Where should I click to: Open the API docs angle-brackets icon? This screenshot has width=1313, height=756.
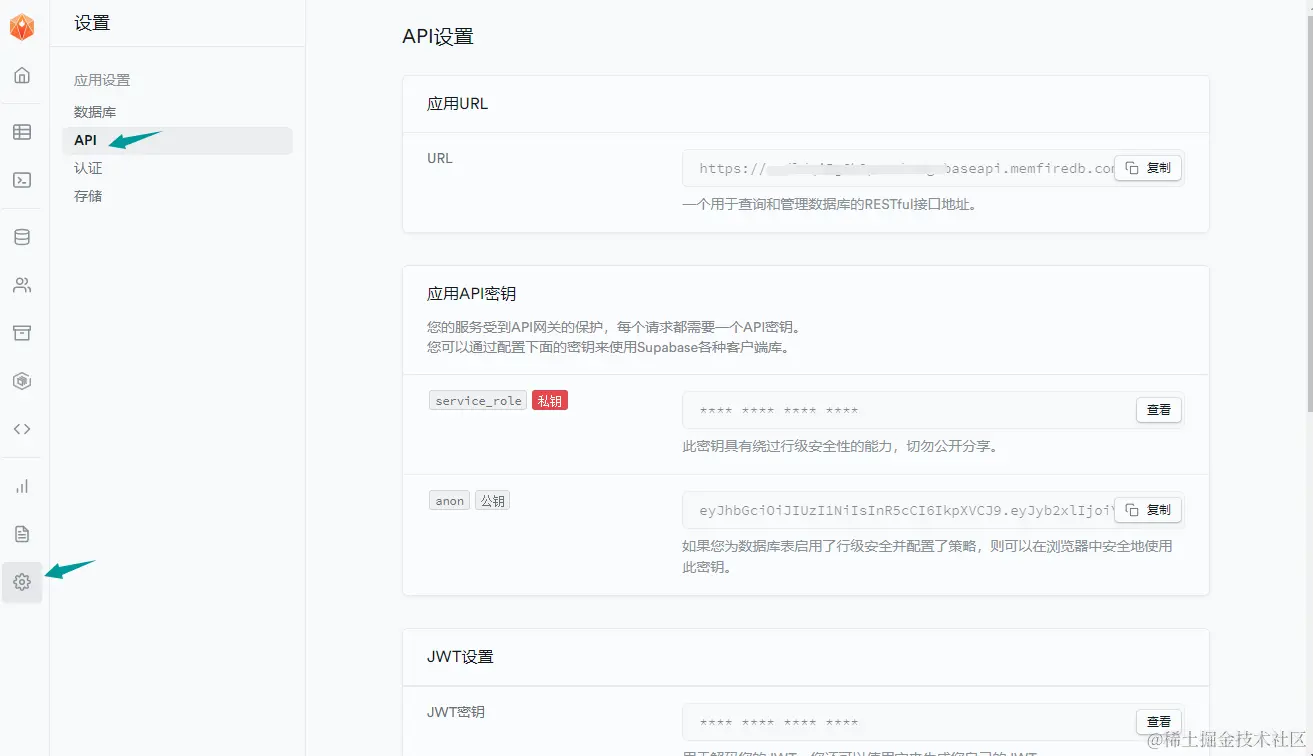pyautogui.click(x=22, y=429)
